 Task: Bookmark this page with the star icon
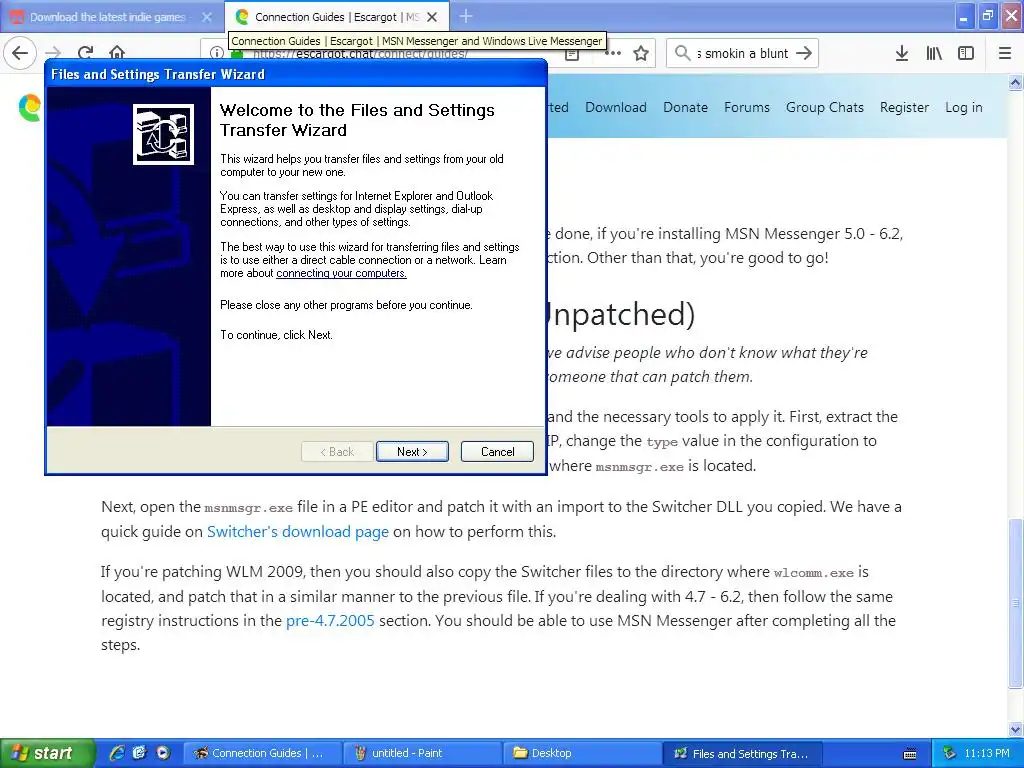coord(641,54)
